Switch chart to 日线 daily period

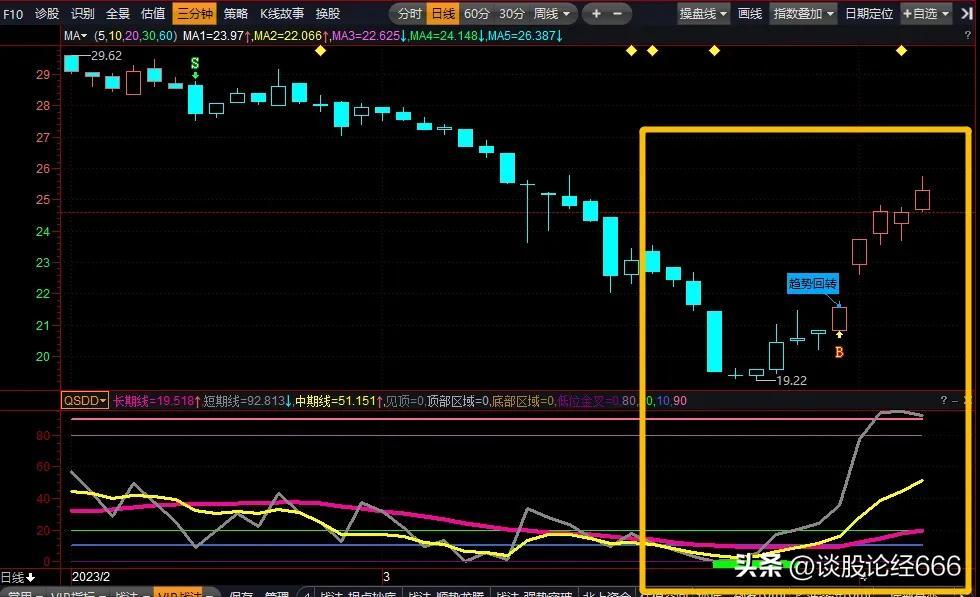tap(441, 14)
